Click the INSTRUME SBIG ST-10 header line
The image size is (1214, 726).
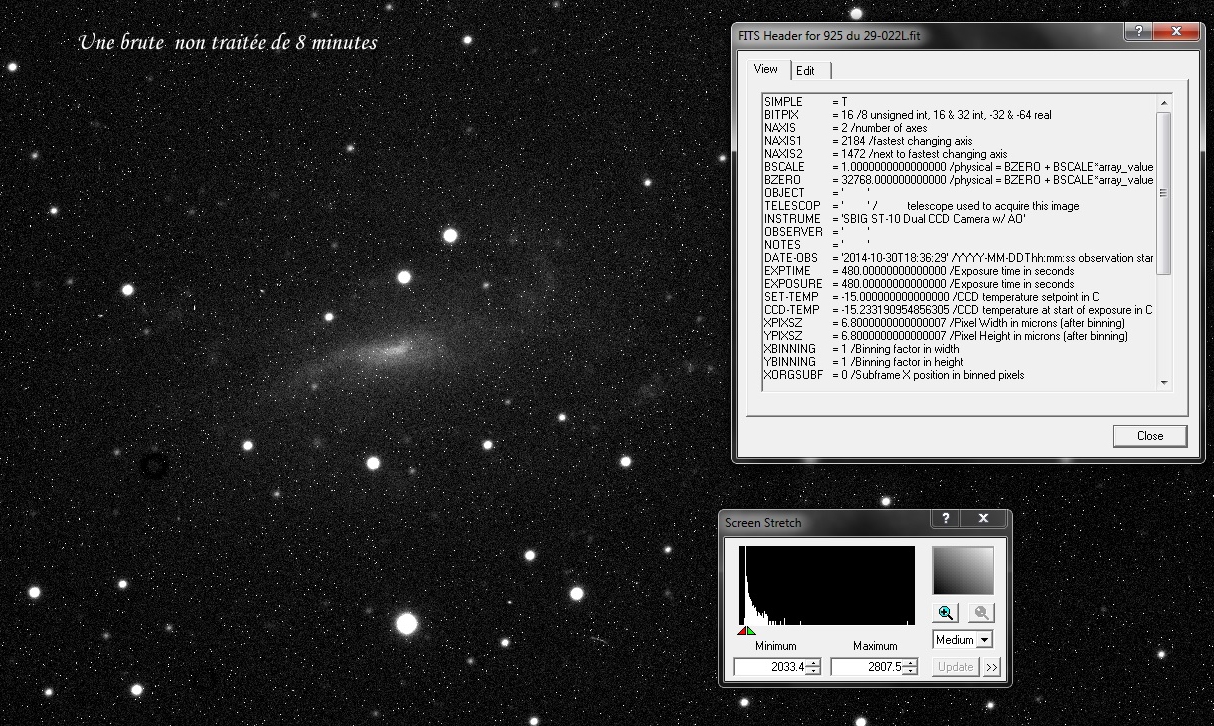[x=895, y=219]
